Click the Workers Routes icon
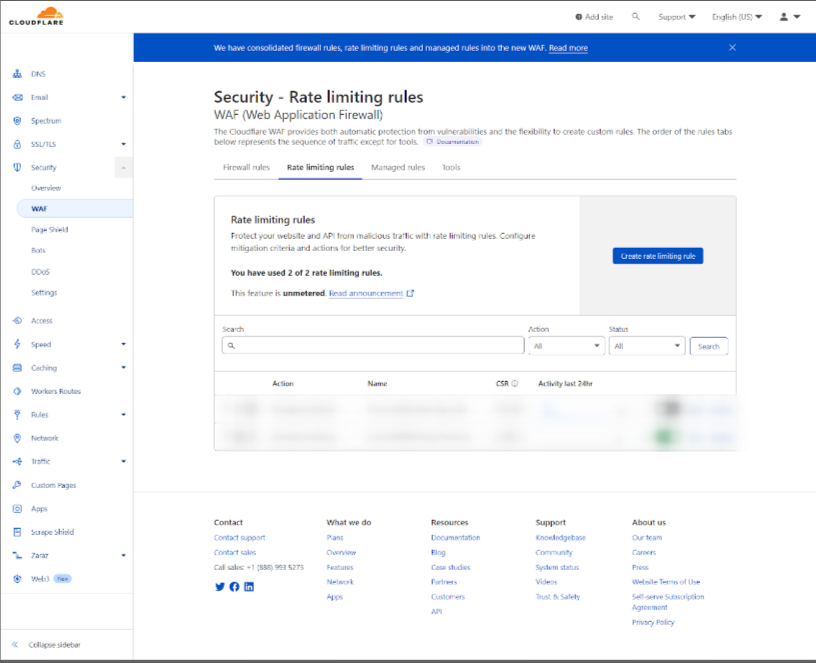Viewport: 816px width, 663px height. [17, 391]
